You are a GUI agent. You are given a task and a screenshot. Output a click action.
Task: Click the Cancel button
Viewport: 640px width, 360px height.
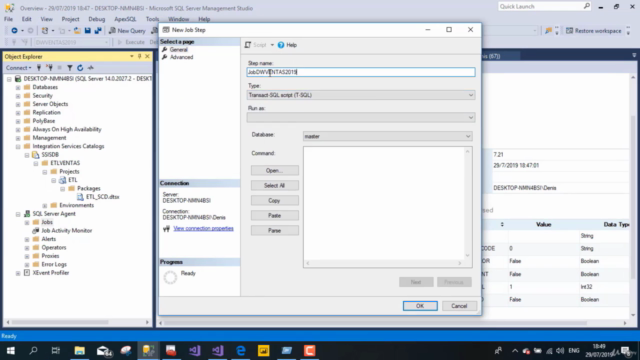[x=459, y=306]
